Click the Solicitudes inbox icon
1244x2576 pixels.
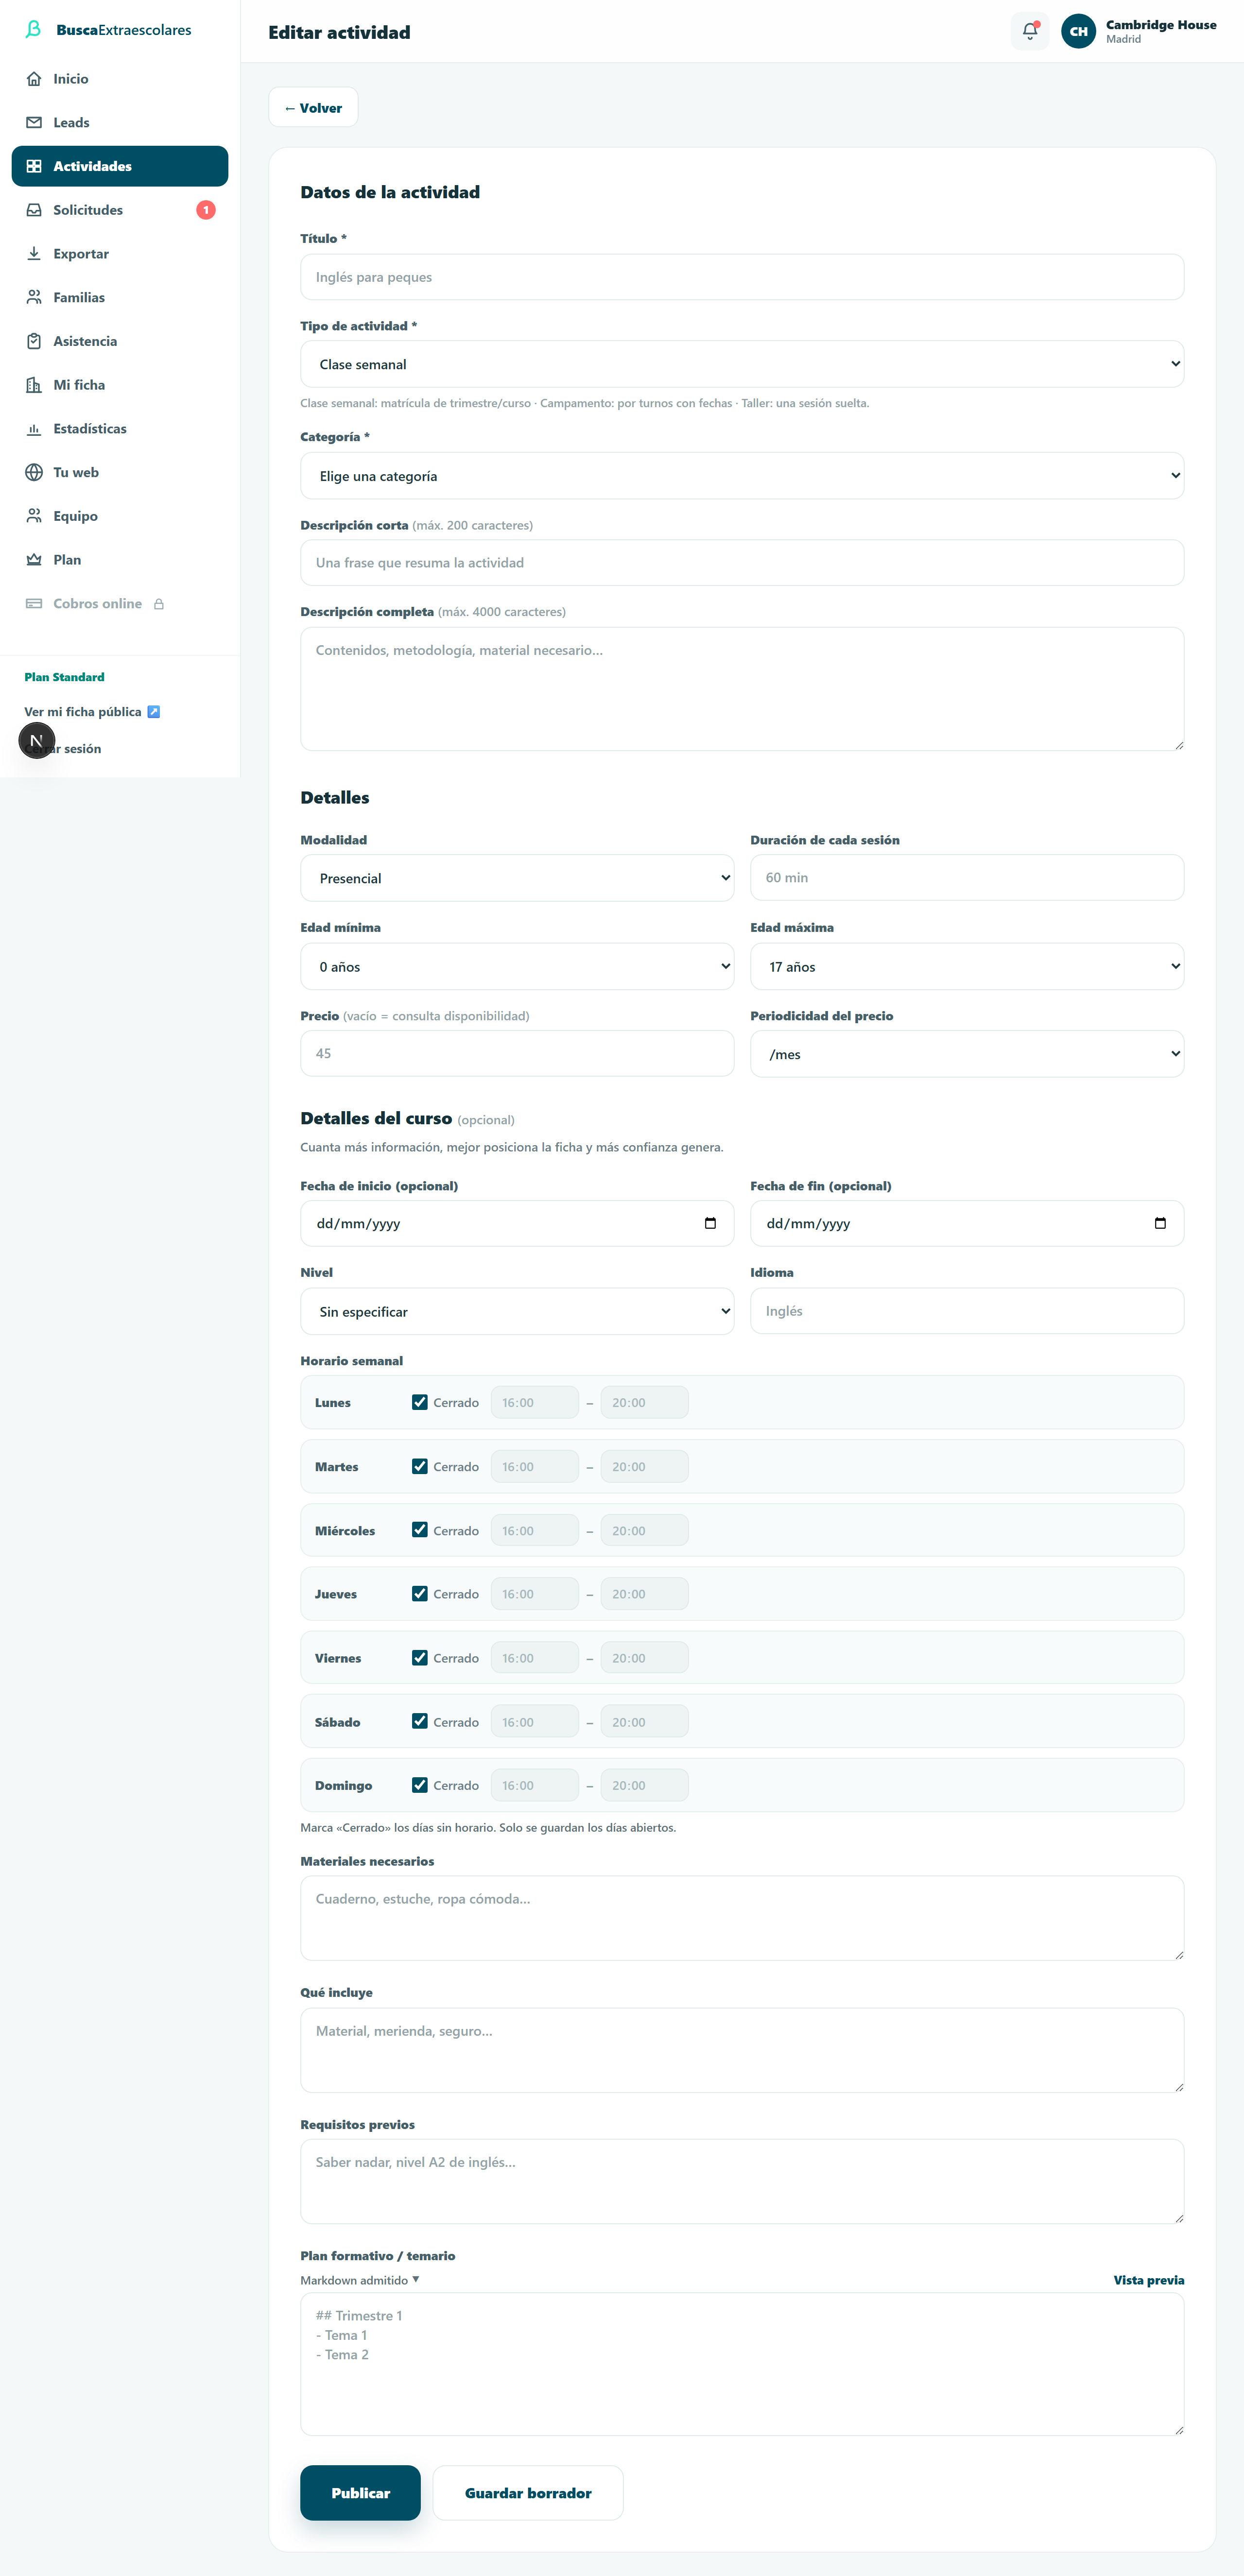[x=34, y=210]
